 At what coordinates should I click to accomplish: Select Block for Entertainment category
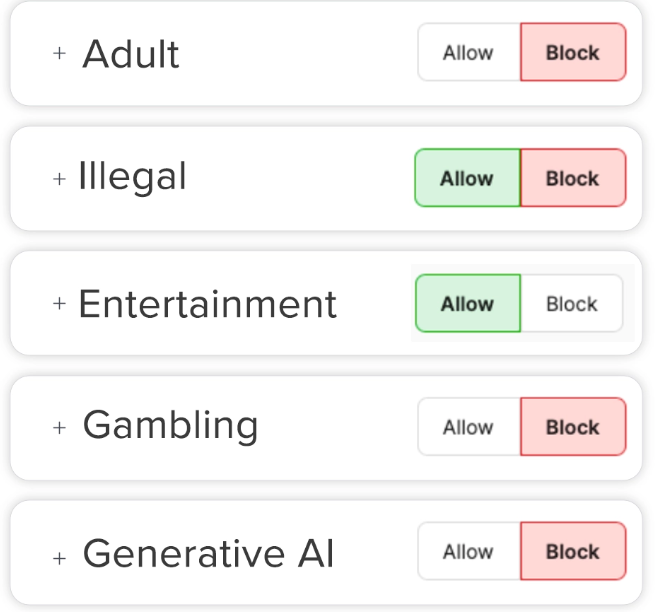[x=572, y=304]
